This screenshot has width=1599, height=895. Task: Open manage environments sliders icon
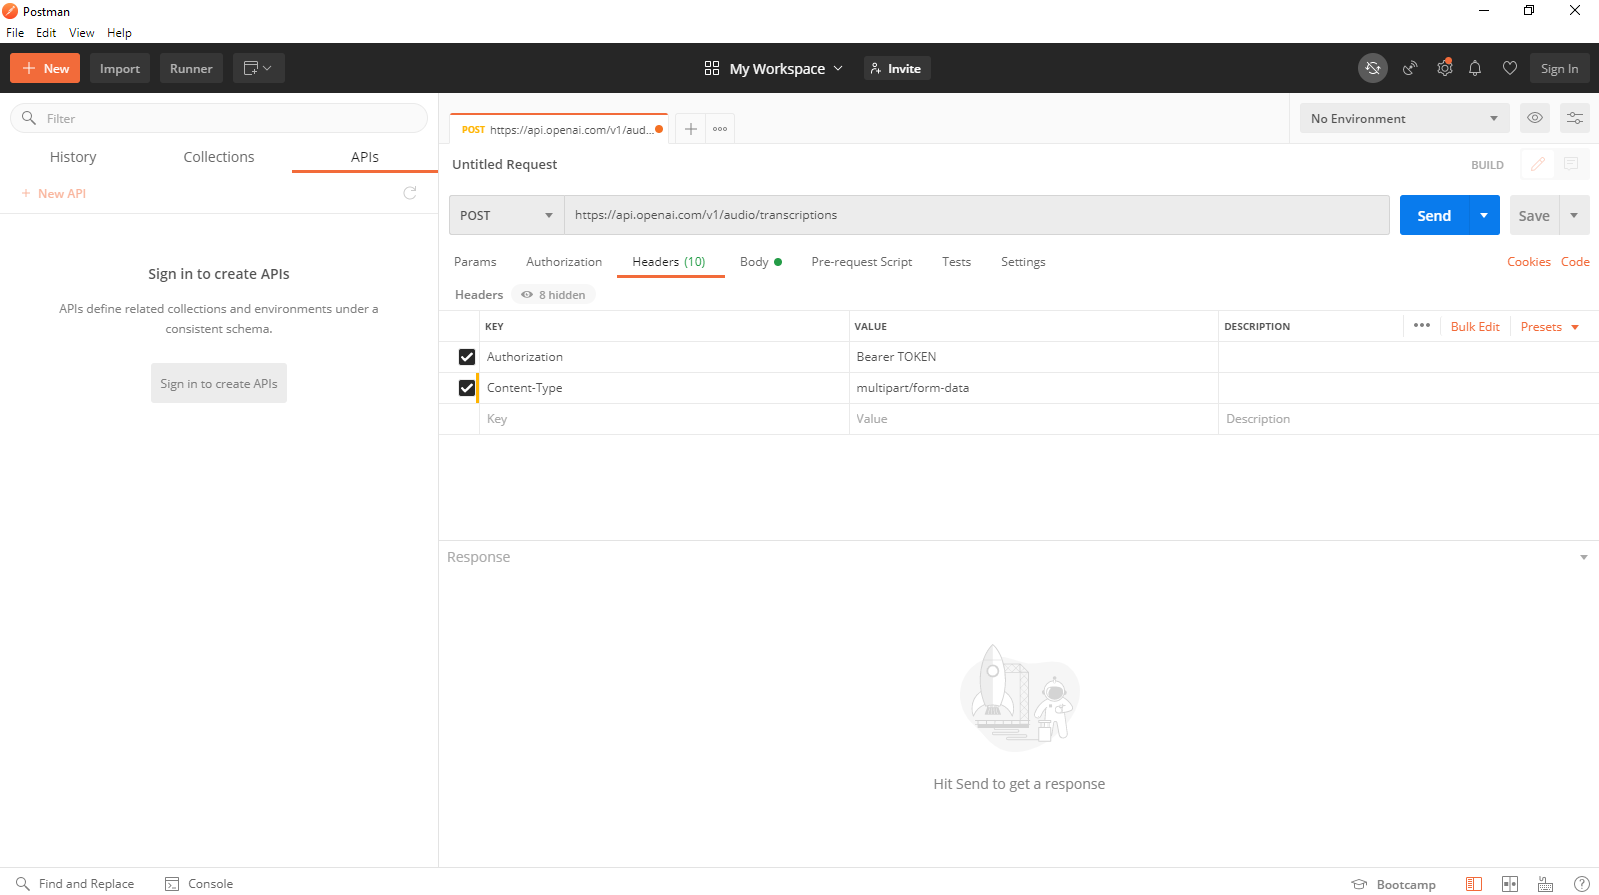click(x=1575, y=118)
